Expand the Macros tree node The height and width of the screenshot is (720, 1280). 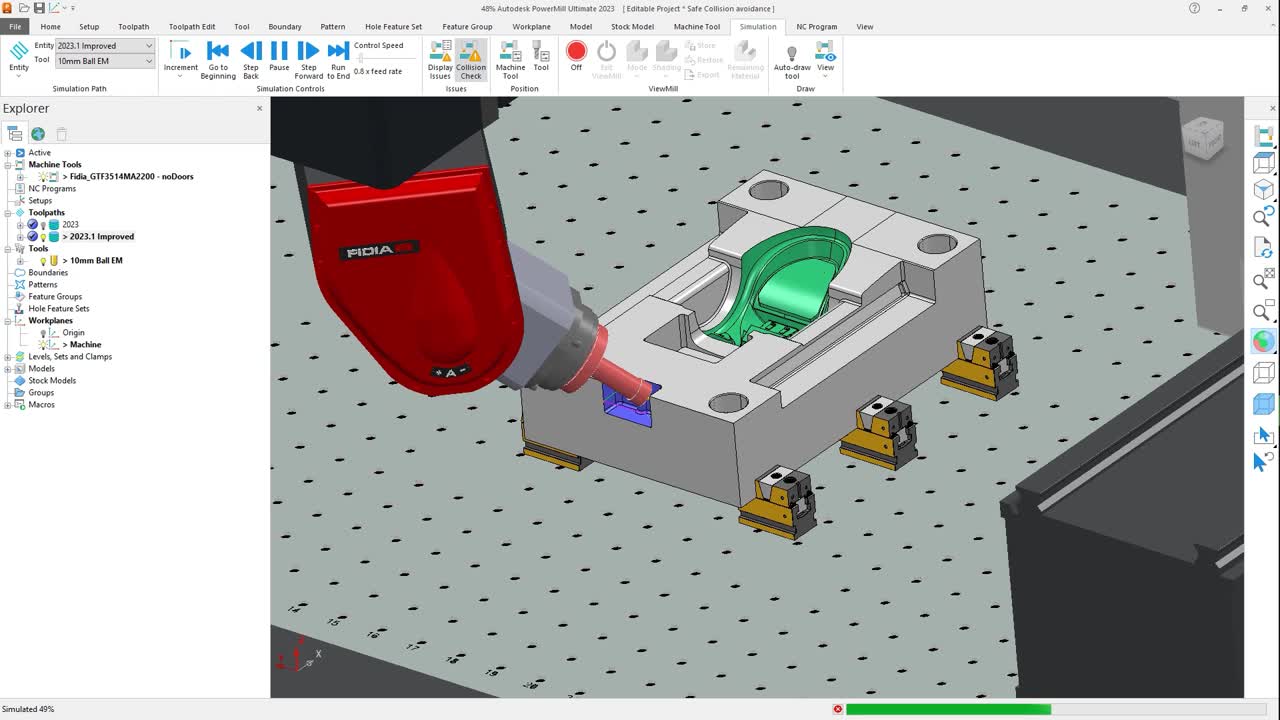pyautogui.click(x=8, y=405)
